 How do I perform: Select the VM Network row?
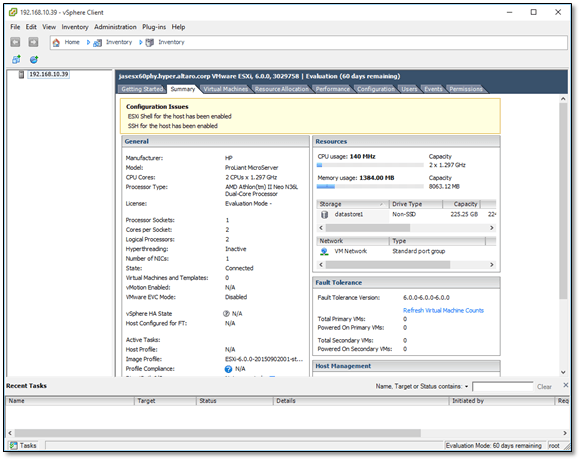[406, 252]
